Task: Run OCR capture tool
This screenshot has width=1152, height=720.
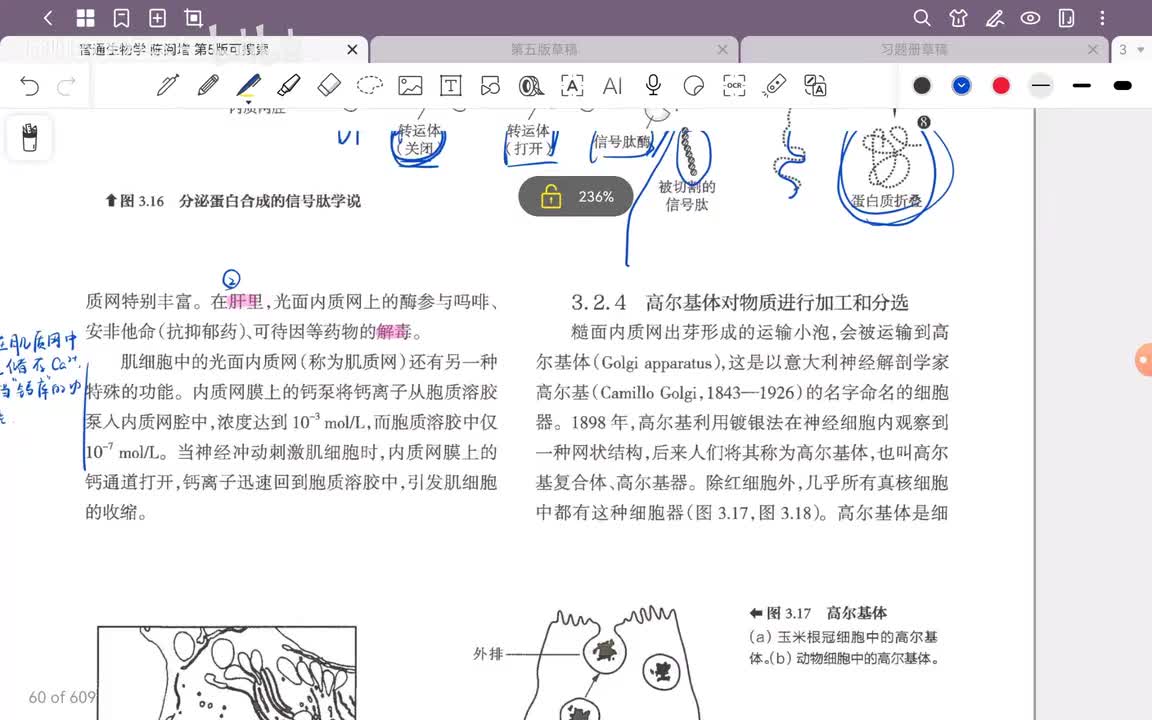Action: (734, 85)
